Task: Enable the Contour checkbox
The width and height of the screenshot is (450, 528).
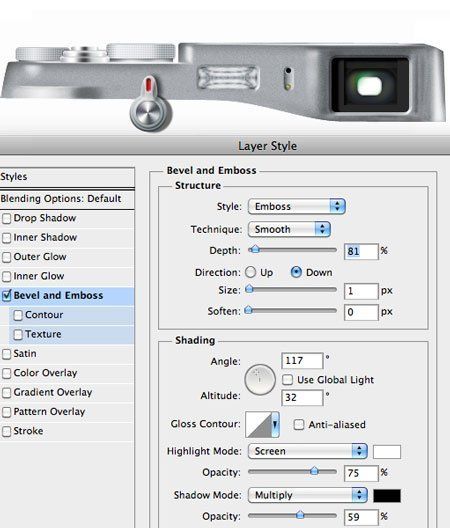Action: (x=18, y=315)
